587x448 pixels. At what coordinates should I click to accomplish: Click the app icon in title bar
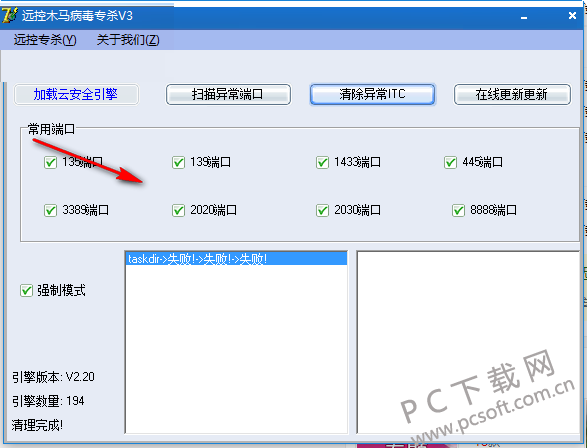(10, 15)
